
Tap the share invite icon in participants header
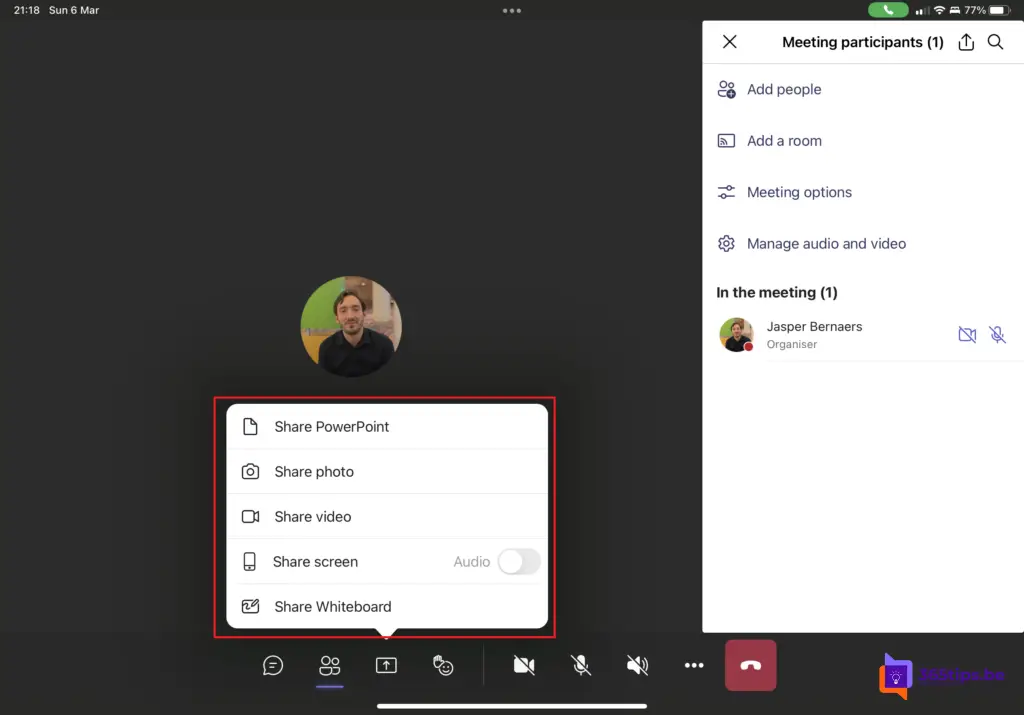966,42
